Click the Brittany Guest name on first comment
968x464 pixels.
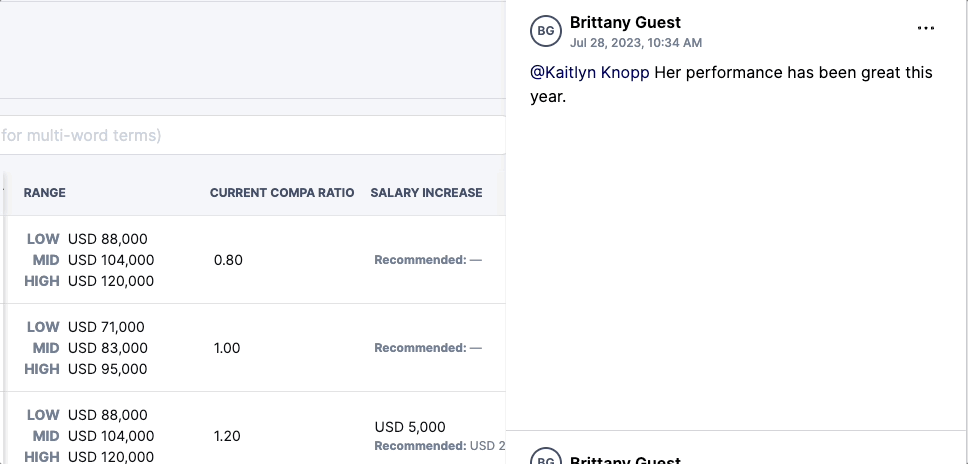[625, 22]
